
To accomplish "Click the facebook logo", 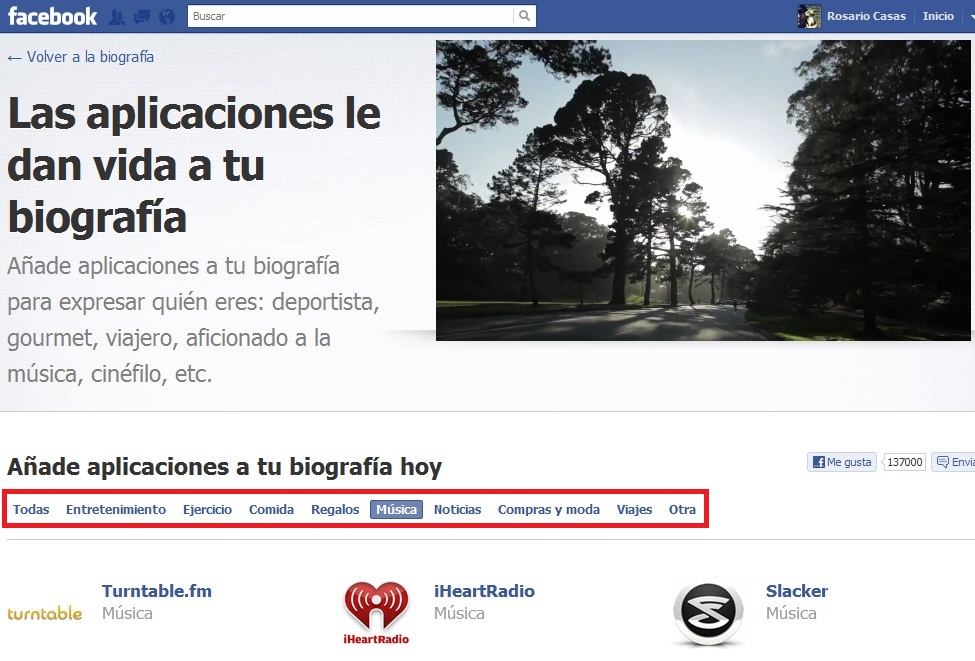I will point(52,16).
